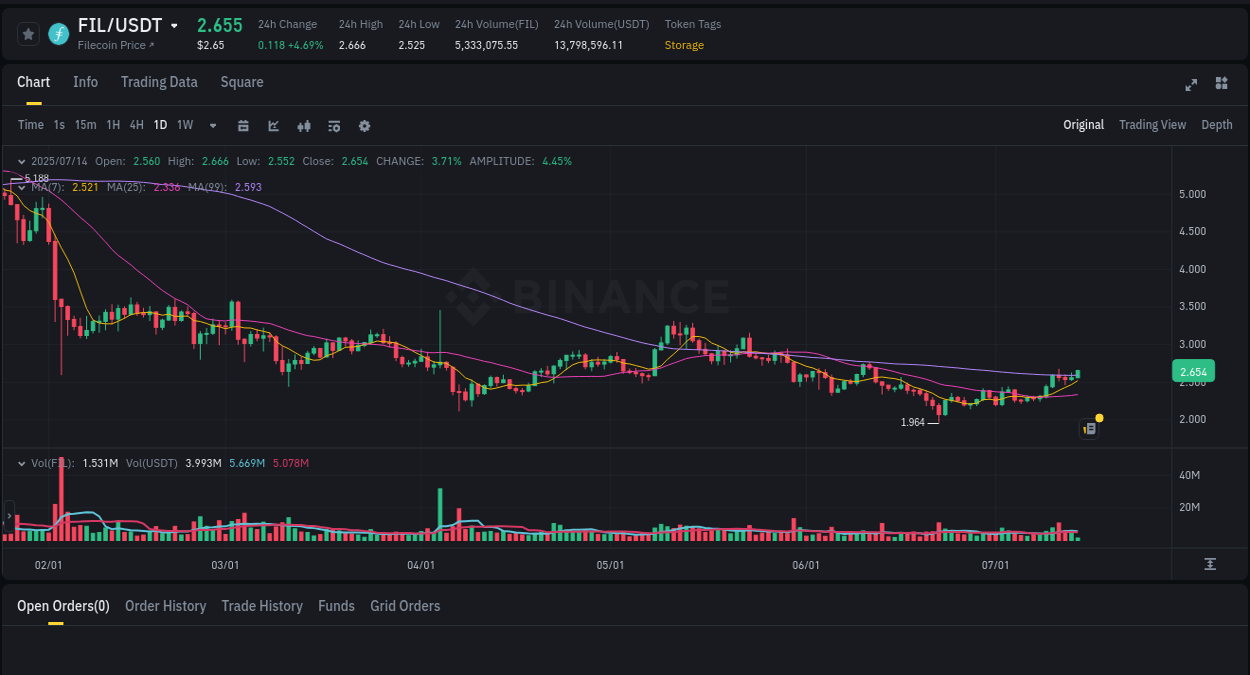
Task: Open the technical indicators icon
Action: click(x=303, y=125)
